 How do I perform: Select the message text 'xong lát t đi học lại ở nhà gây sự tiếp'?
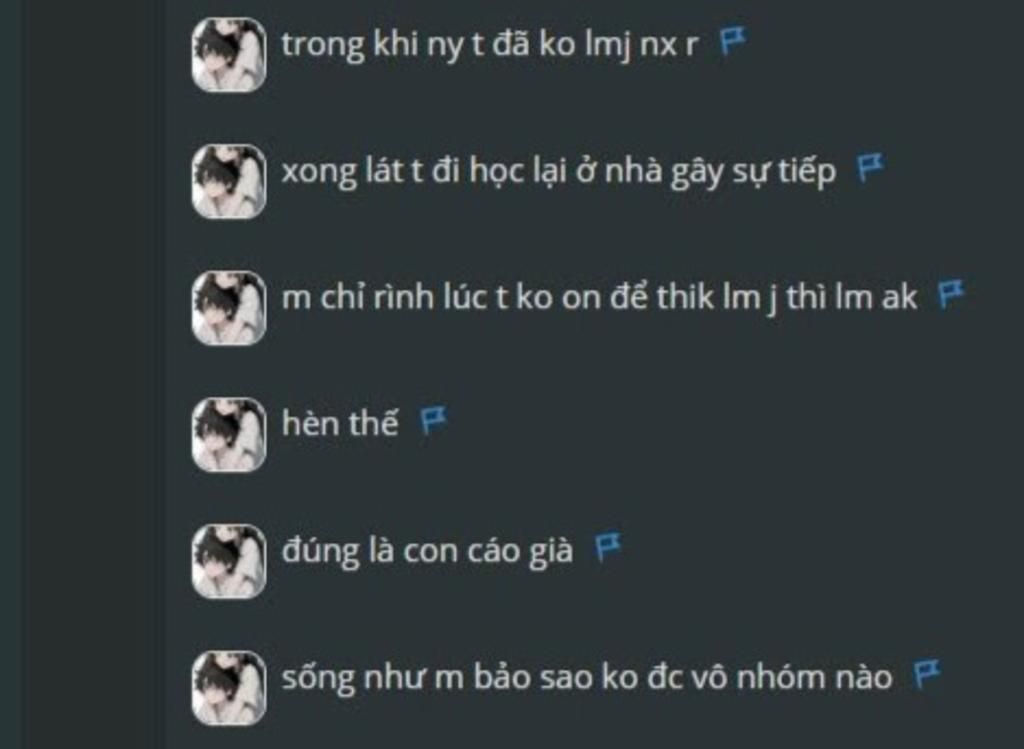(x=559, y=172)
